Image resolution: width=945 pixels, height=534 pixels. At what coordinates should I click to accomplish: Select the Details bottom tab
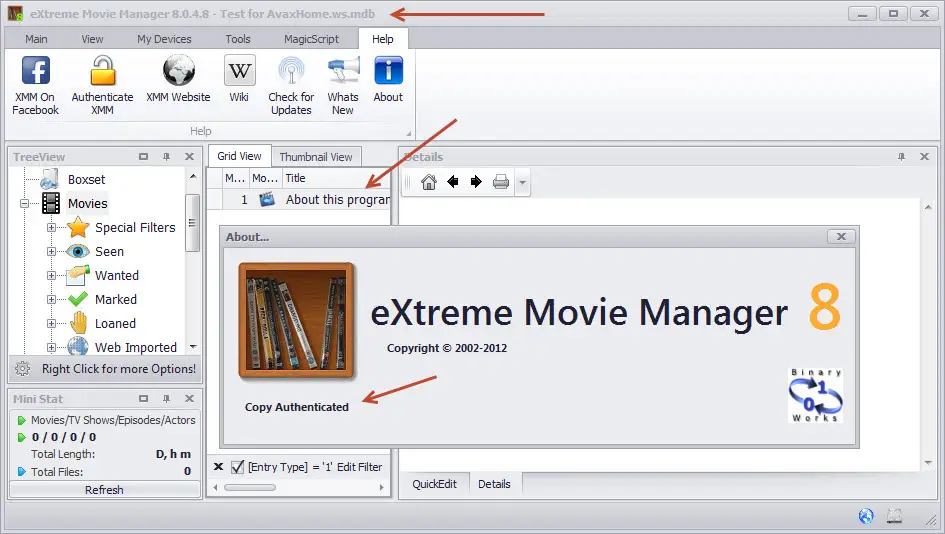pyautogui.click(x=494, y=484)
